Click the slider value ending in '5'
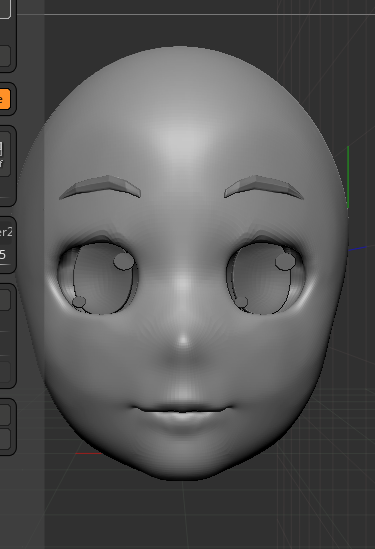 click(x=3, y=255)
